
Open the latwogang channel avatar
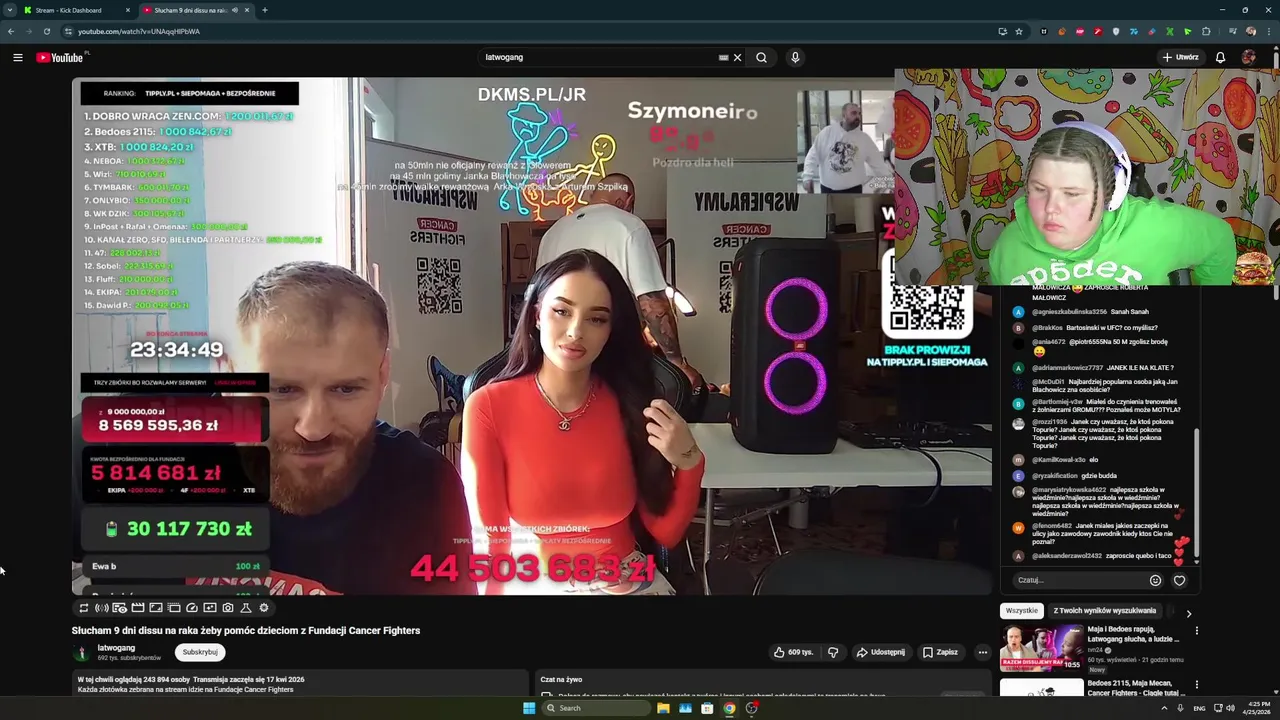pyautogui.click(x=81, y=653)
